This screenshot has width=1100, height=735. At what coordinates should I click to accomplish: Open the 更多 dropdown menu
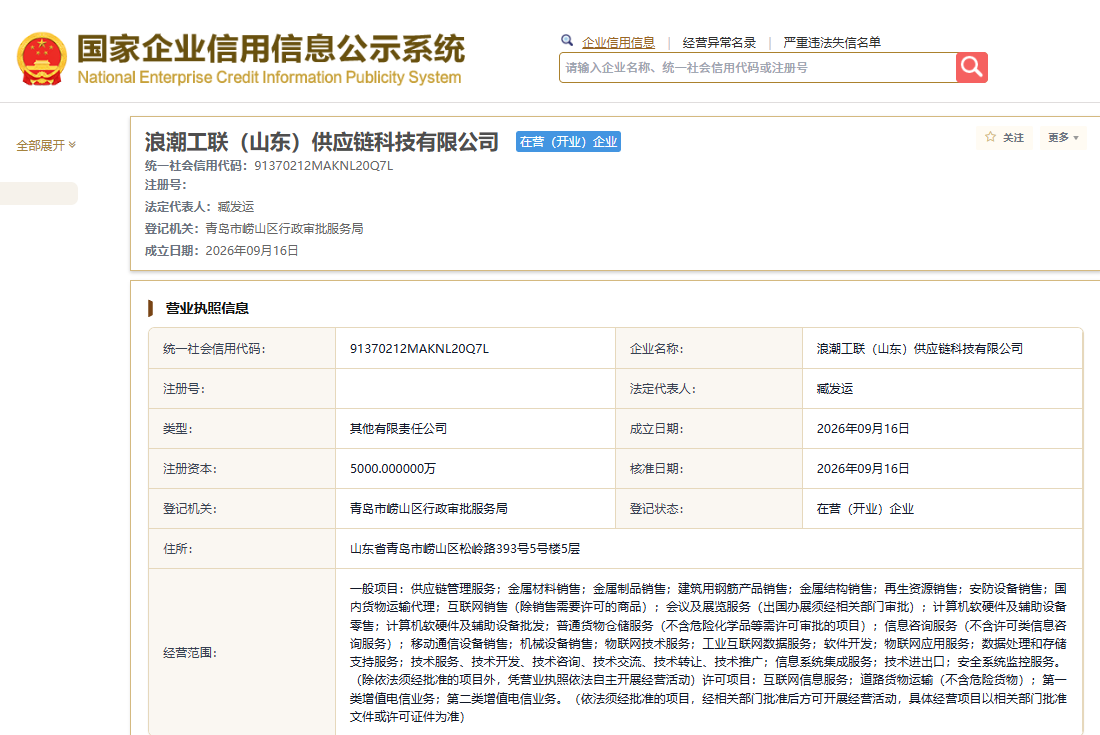(1064, 137)
